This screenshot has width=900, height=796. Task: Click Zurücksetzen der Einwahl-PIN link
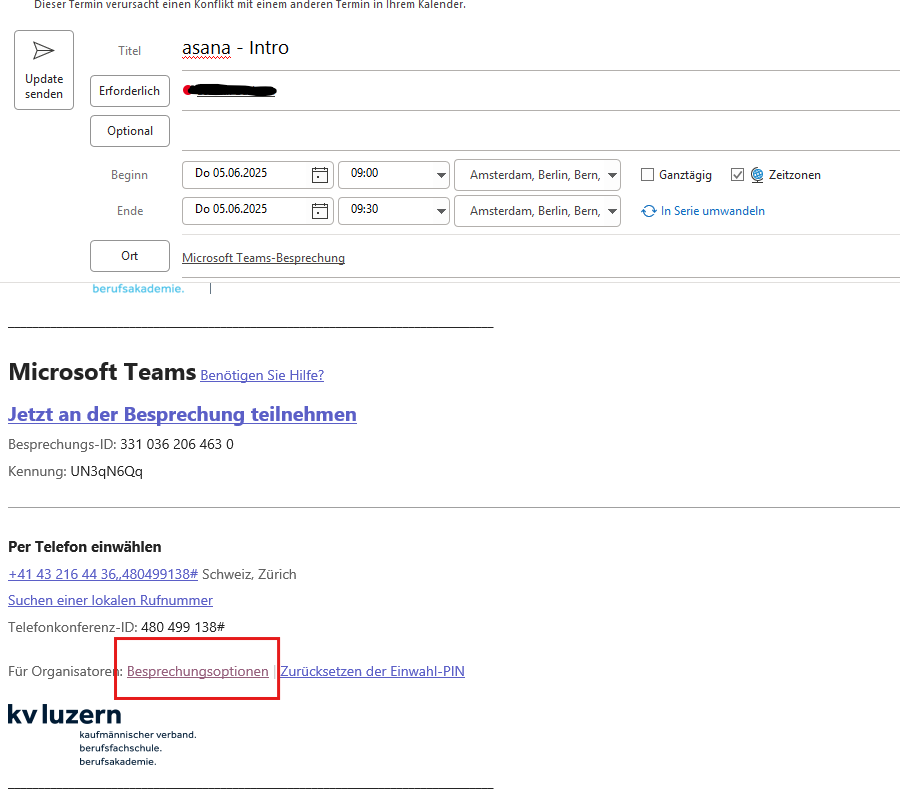372,671
